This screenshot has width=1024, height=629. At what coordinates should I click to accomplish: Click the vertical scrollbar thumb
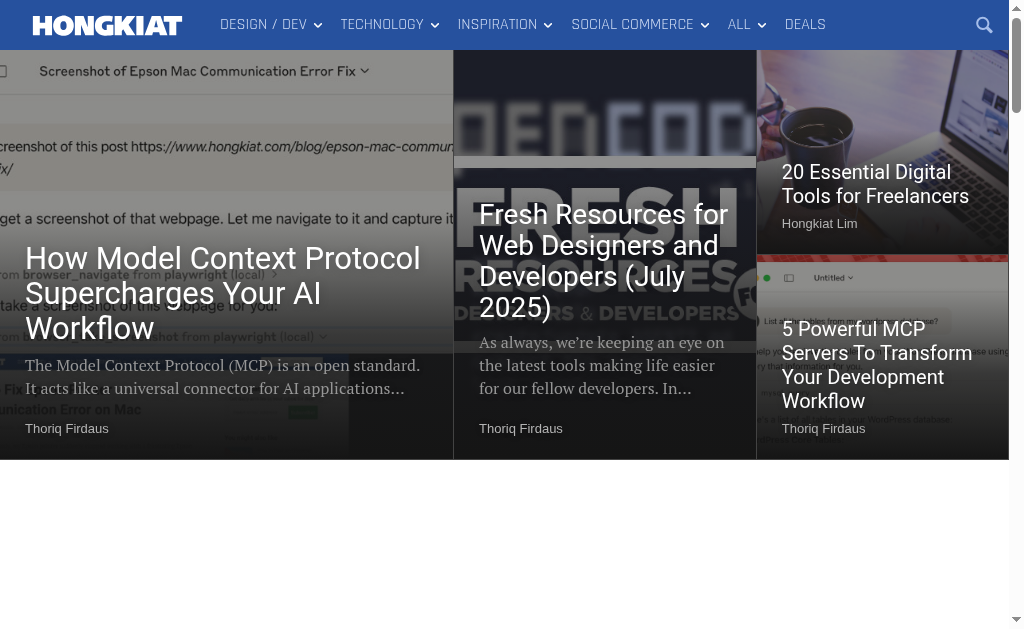(1016, 65)
